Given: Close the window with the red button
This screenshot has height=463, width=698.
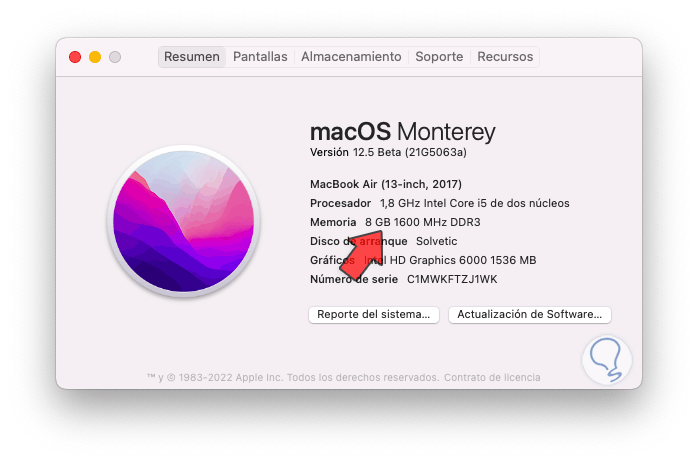Looking at the screenshot, I should (x=75, y=57).
